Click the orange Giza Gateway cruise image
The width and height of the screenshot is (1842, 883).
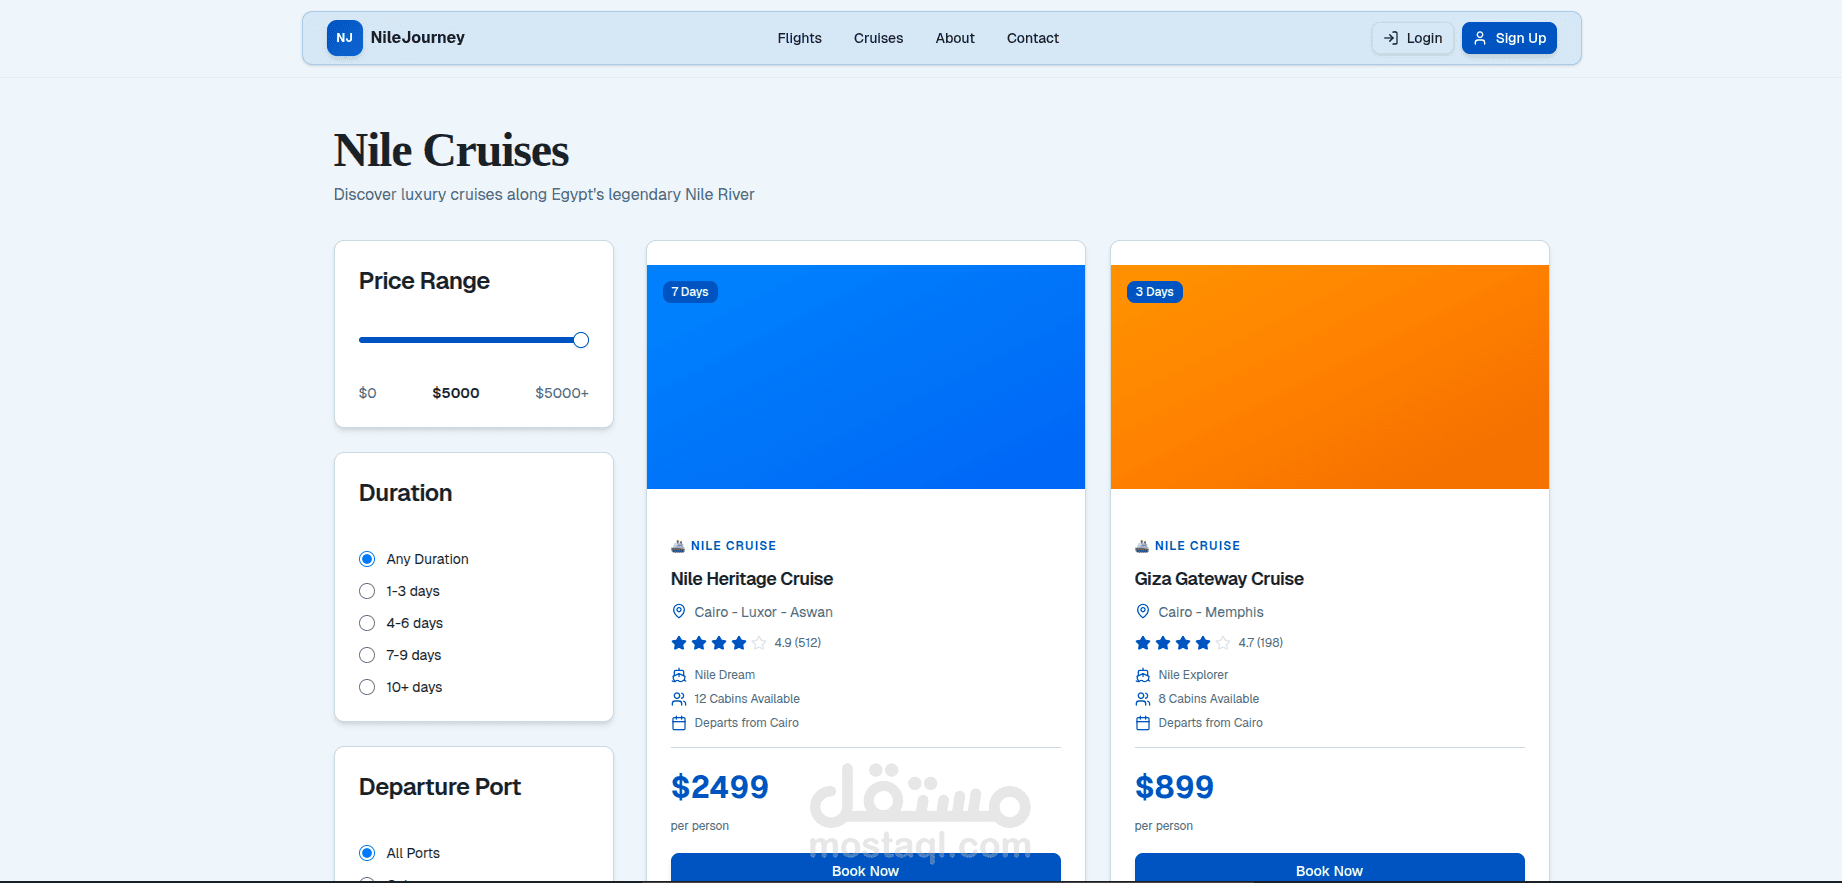coord(1330,377)
